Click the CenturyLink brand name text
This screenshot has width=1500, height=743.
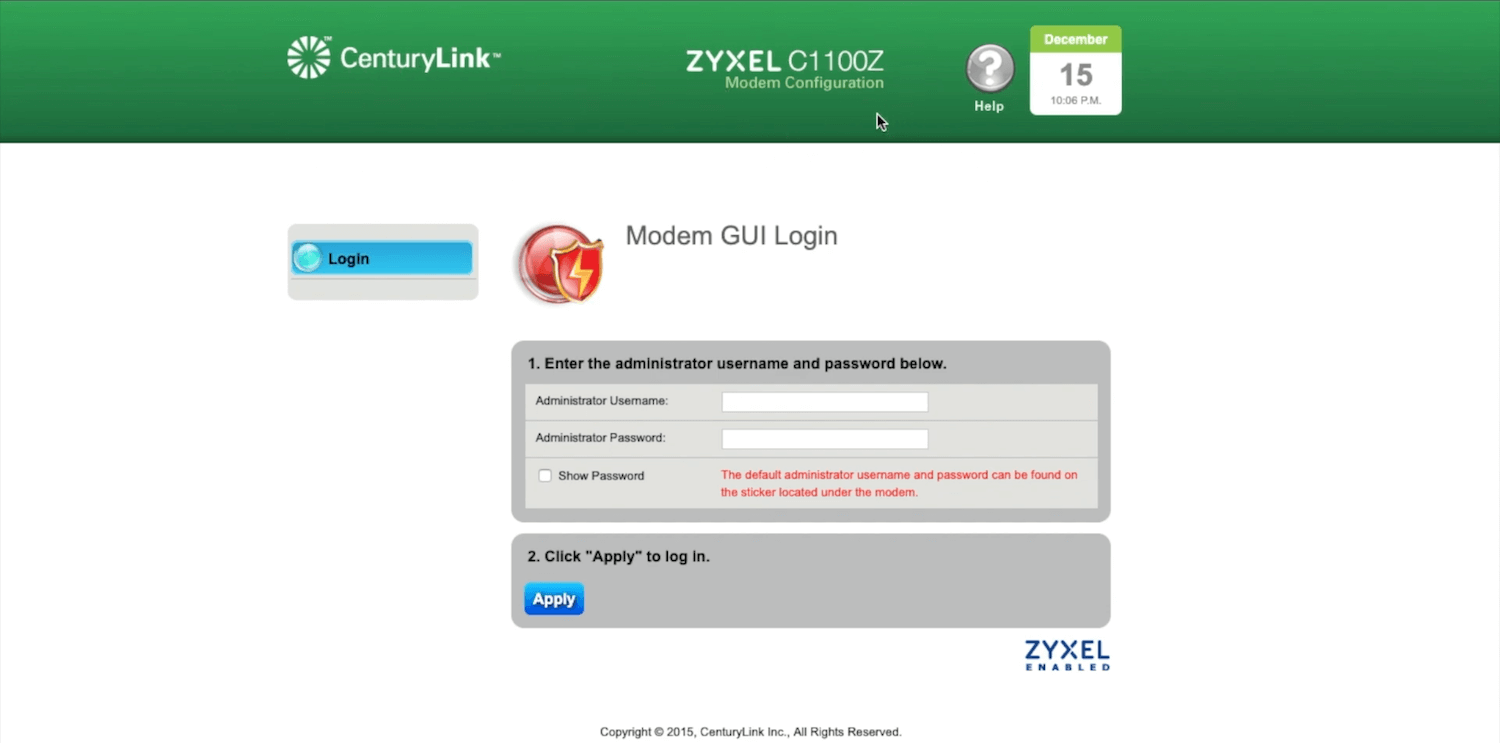(x=420, y=58)
